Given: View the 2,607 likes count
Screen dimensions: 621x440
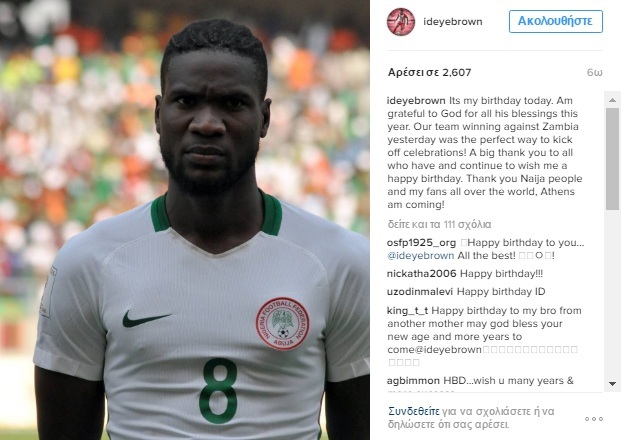Looking at the screenshot, I should 429,72.
